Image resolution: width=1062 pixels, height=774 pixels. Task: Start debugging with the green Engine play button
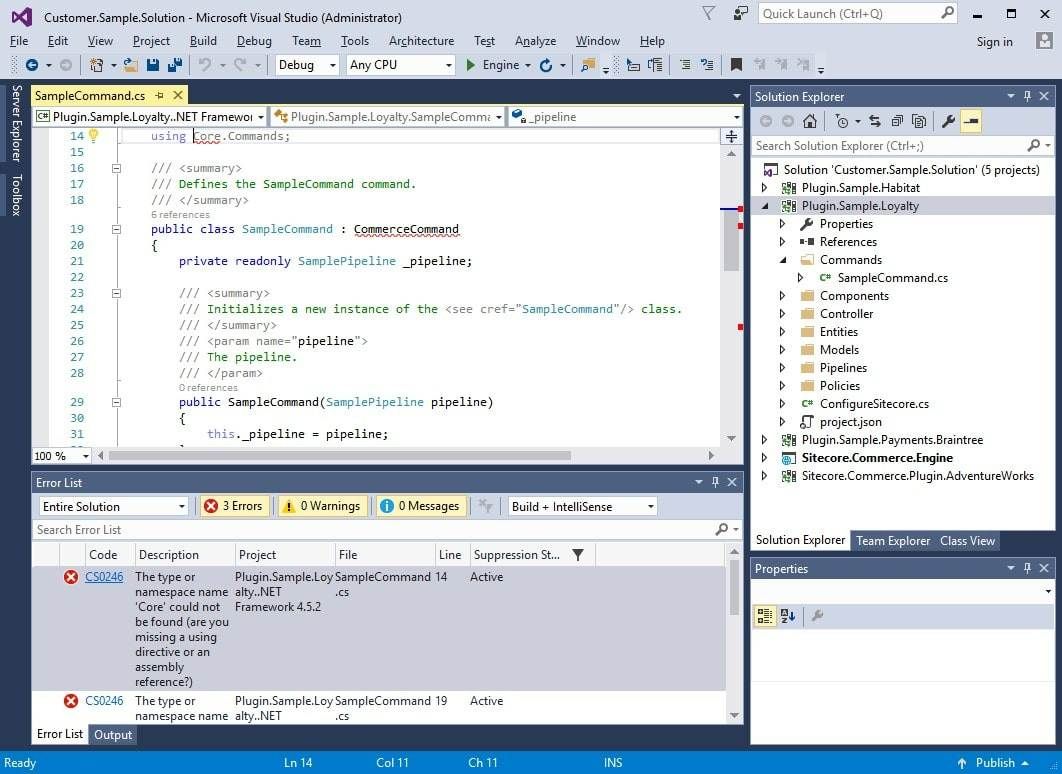[x=471, y=65]
